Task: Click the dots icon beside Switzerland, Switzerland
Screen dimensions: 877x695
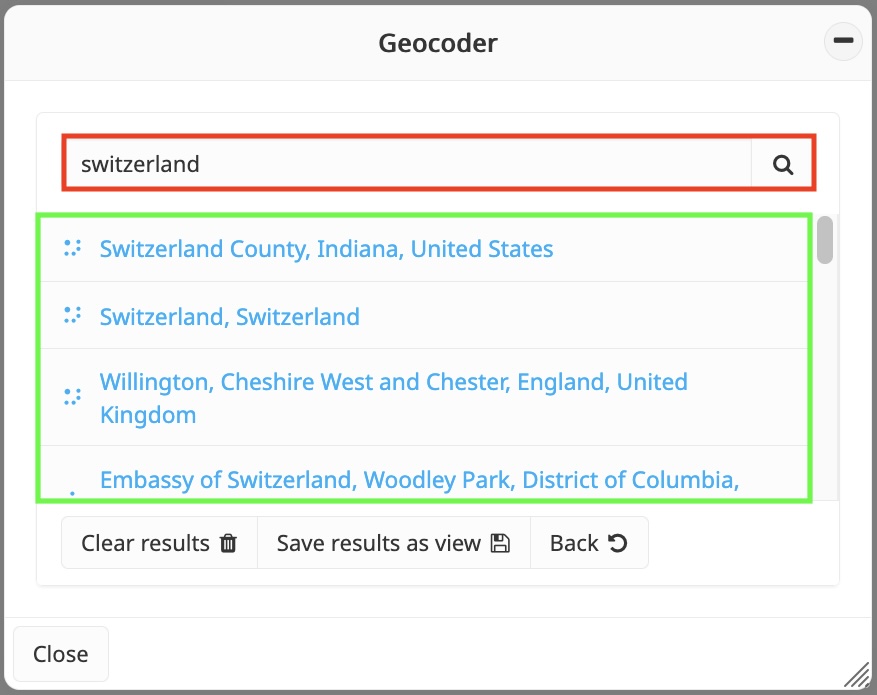Action: click(x=72, y=316)
